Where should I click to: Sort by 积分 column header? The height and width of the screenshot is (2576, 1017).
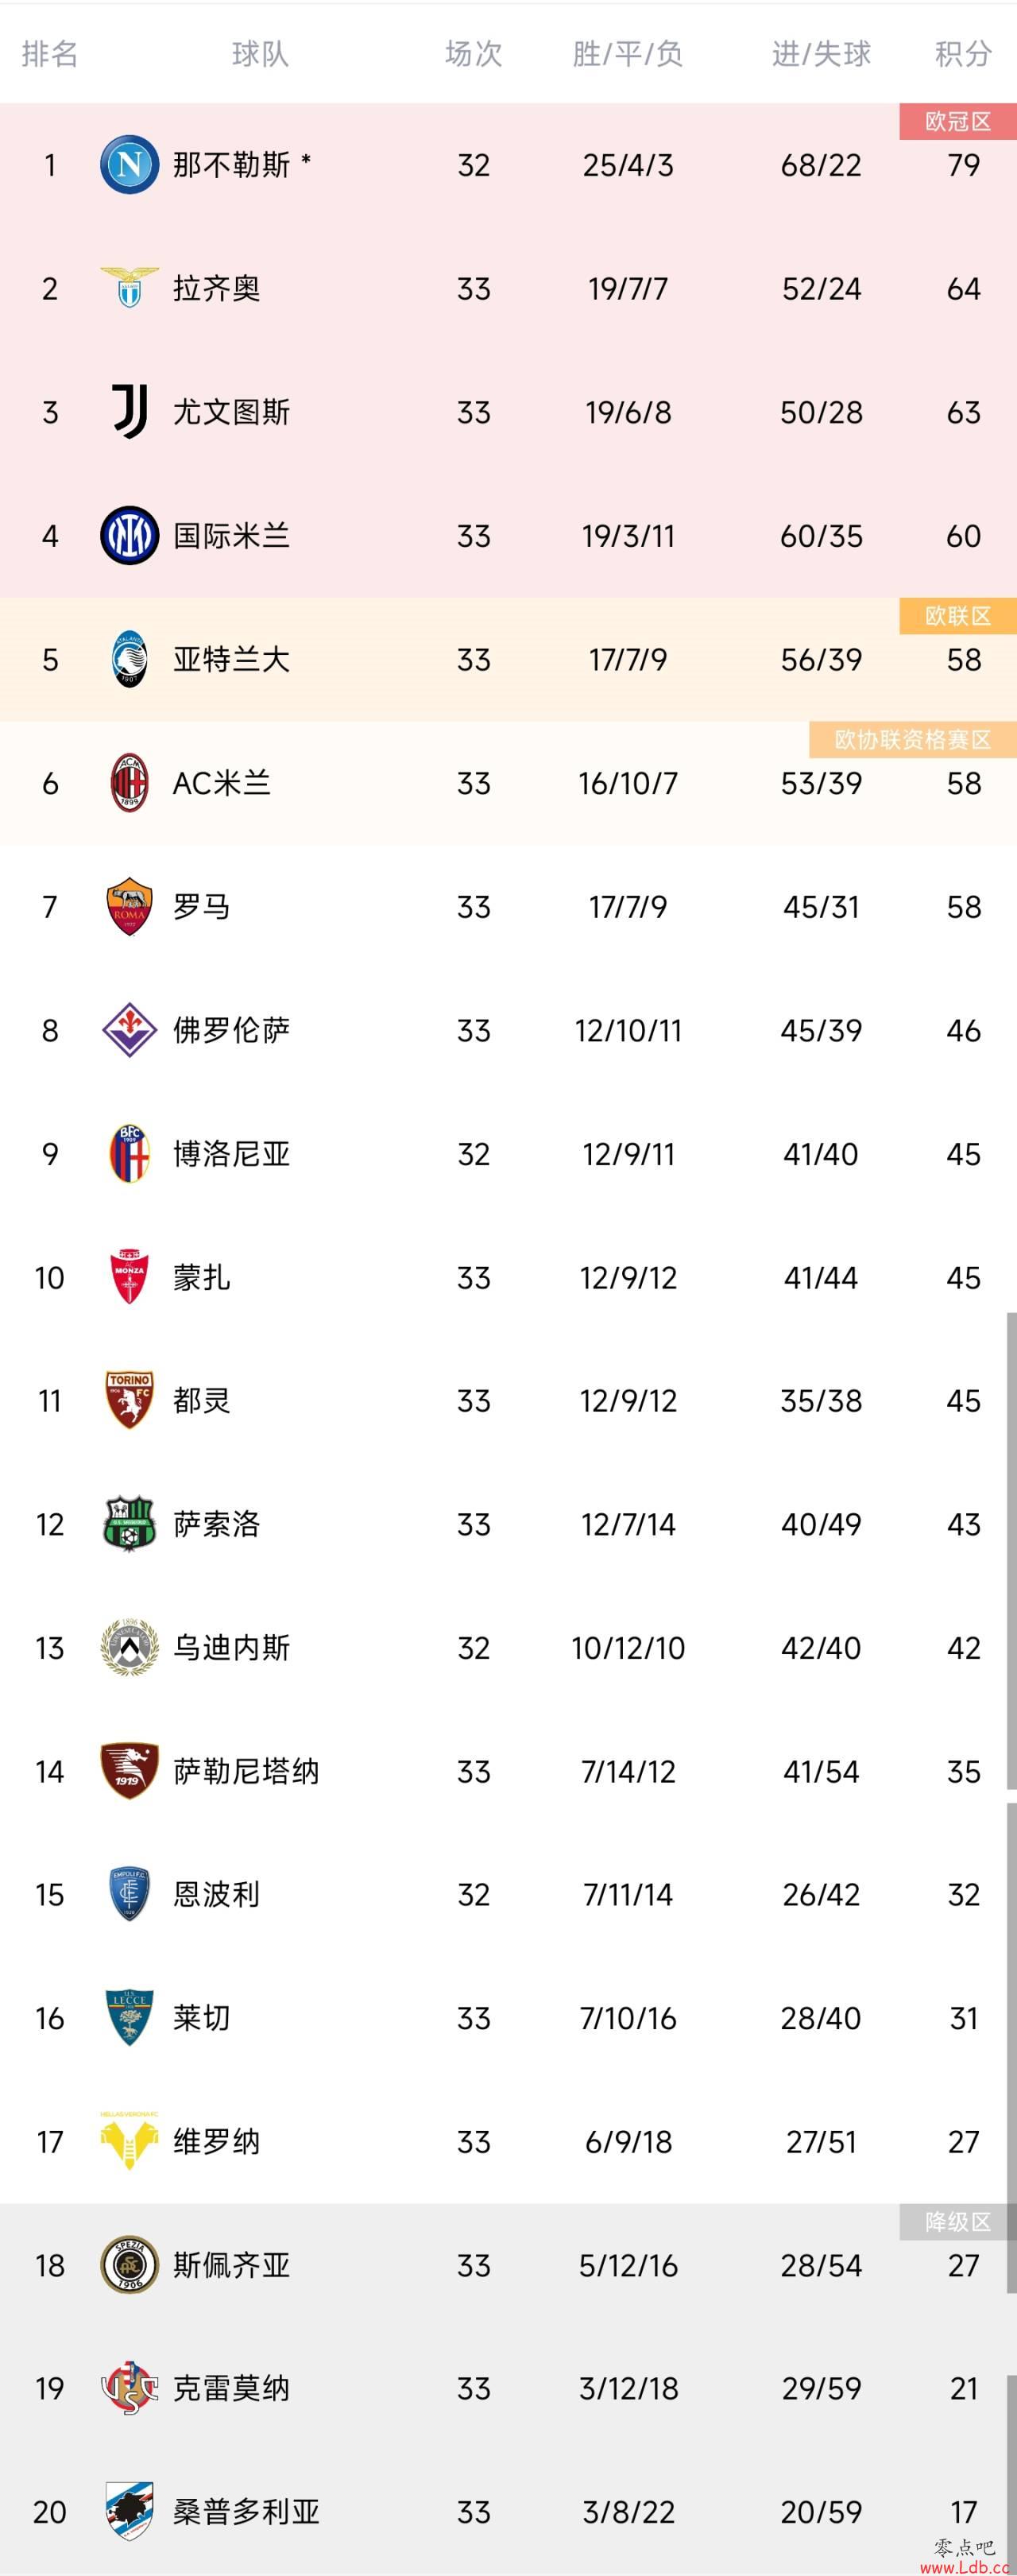click(x=963, y=53)
